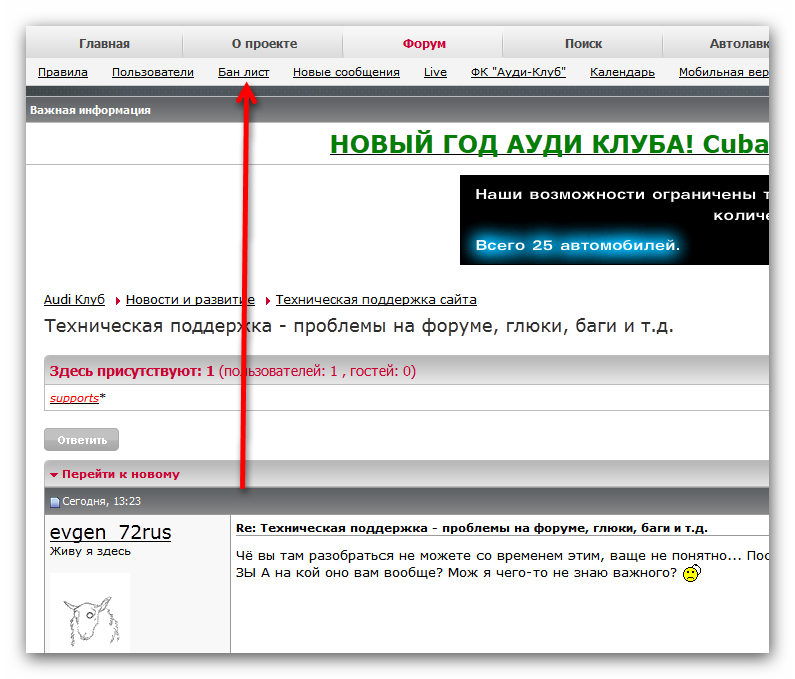This screenshot has width=795, height=679.
Task: Click the supports user link
Action: tap(74, 398)
